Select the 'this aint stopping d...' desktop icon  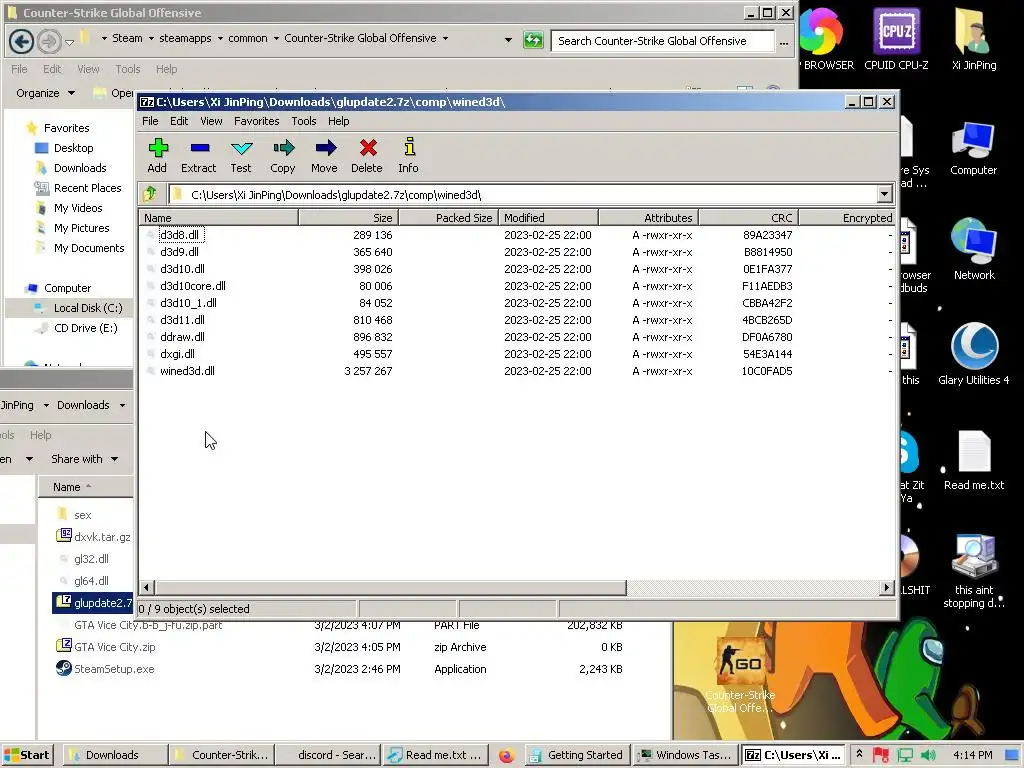click(x=974, y=571)
